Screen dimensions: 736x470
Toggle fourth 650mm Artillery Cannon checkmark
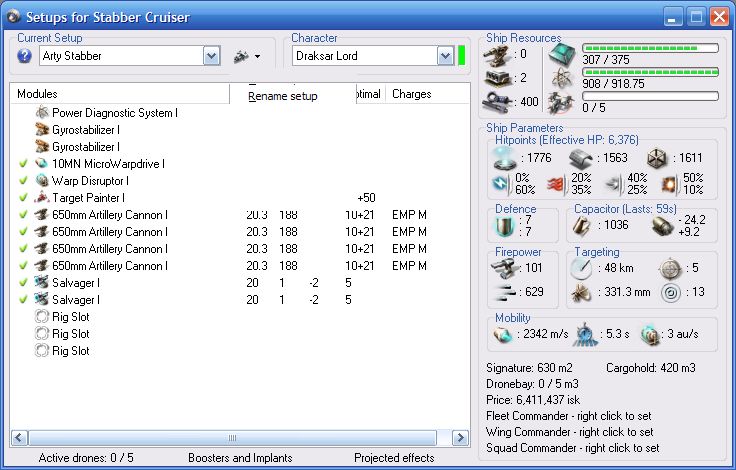pyautogui.click(x=23, y=266)
